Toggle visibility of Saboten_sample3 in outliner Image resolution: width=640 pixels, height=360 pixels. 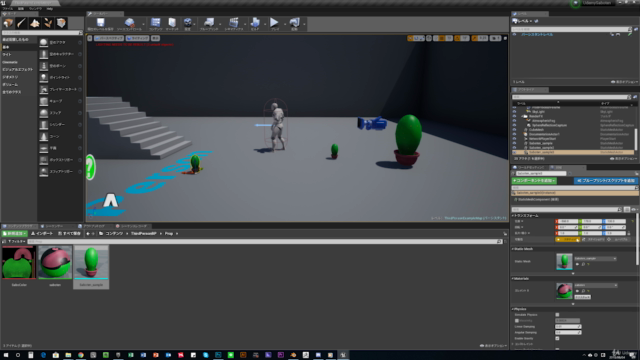(x=514, y=152)
